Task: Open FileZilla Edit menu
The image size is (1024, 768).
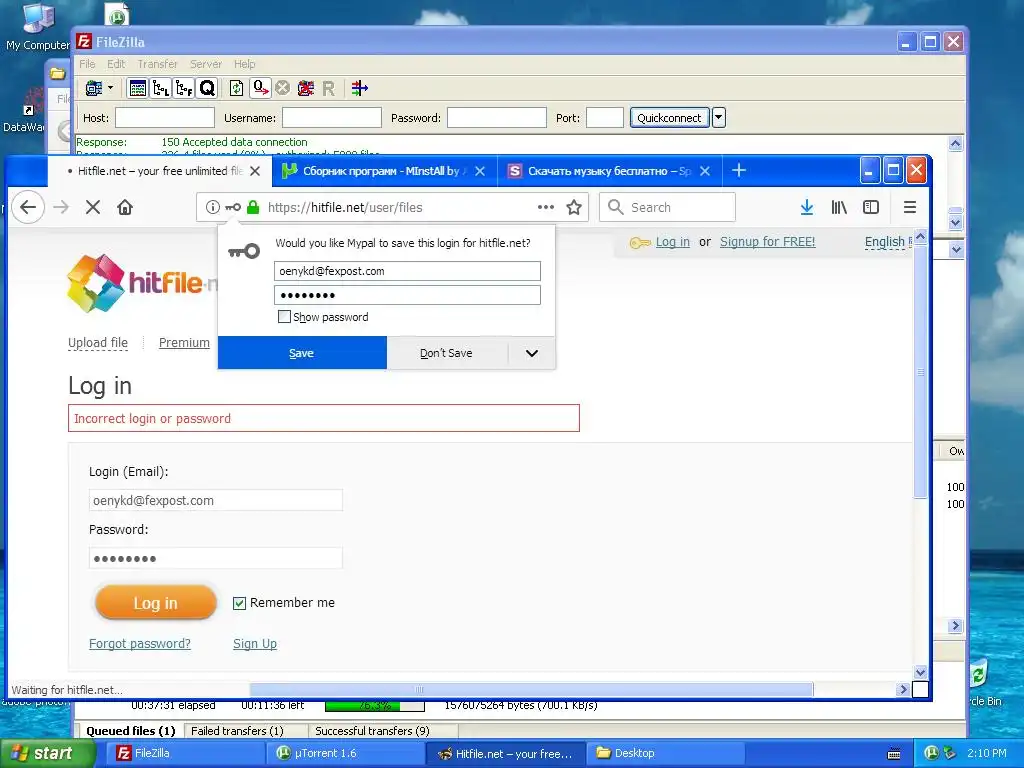Action: coord(116,64)
